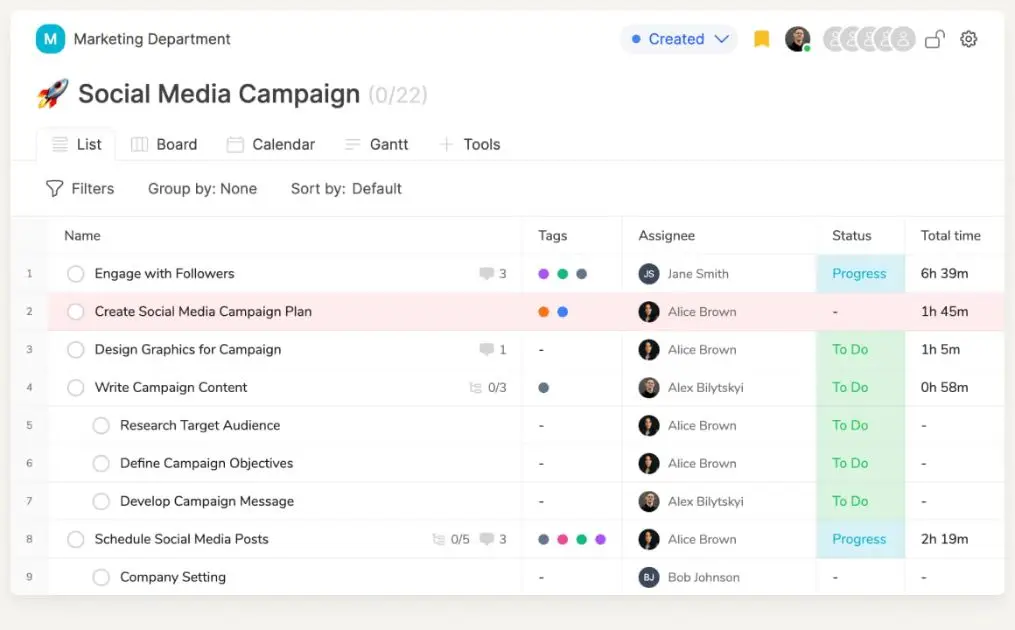Switch to the Gantt tab
Viewport: 1015px width, 630px height.
coord(377,144)
